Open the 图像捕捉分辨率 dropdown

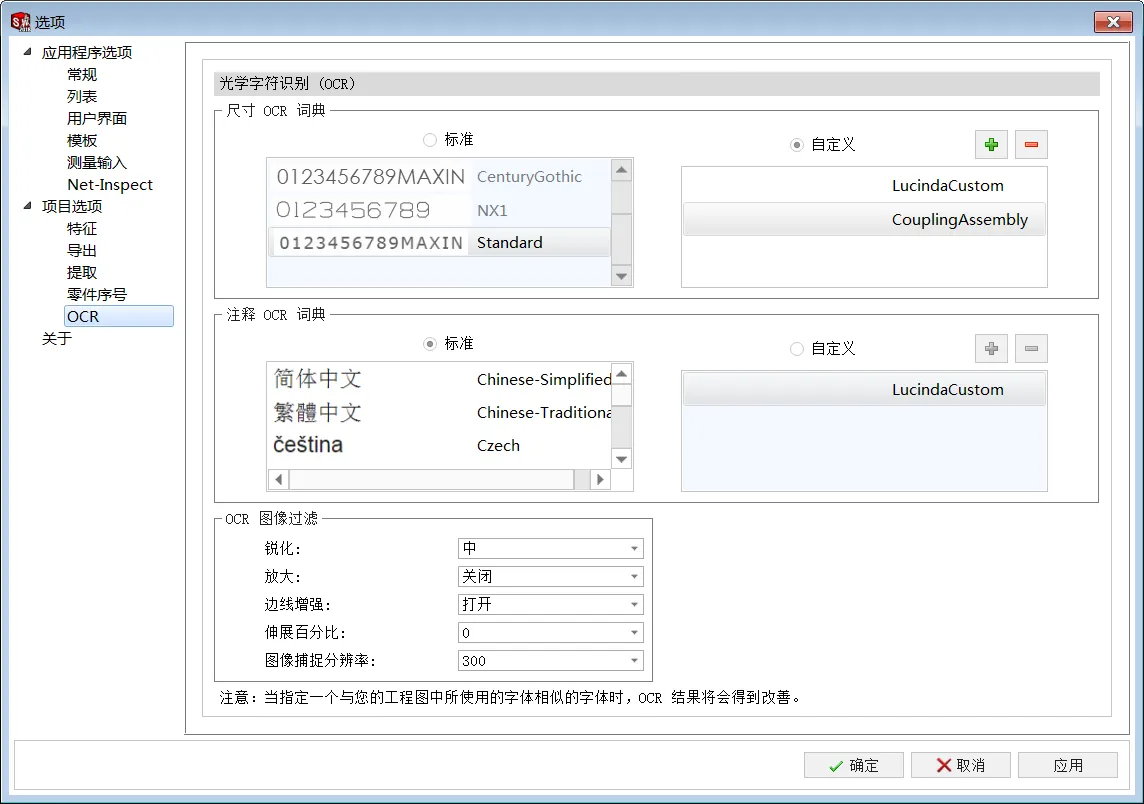click(550, 661)
